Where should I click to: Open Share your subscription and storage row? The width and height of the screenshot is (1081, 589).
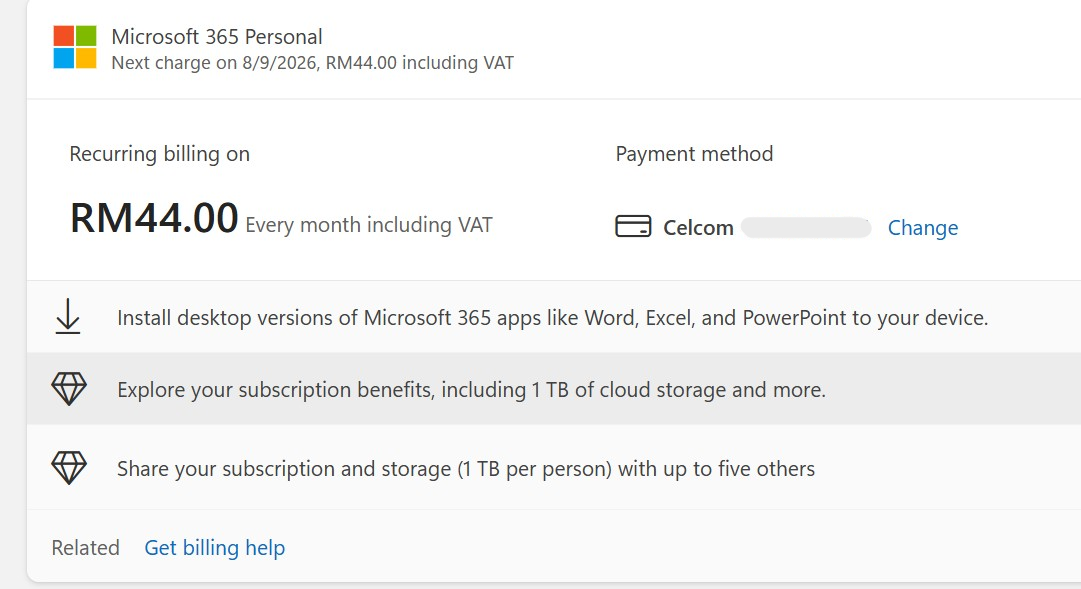[x=554, y=468]
